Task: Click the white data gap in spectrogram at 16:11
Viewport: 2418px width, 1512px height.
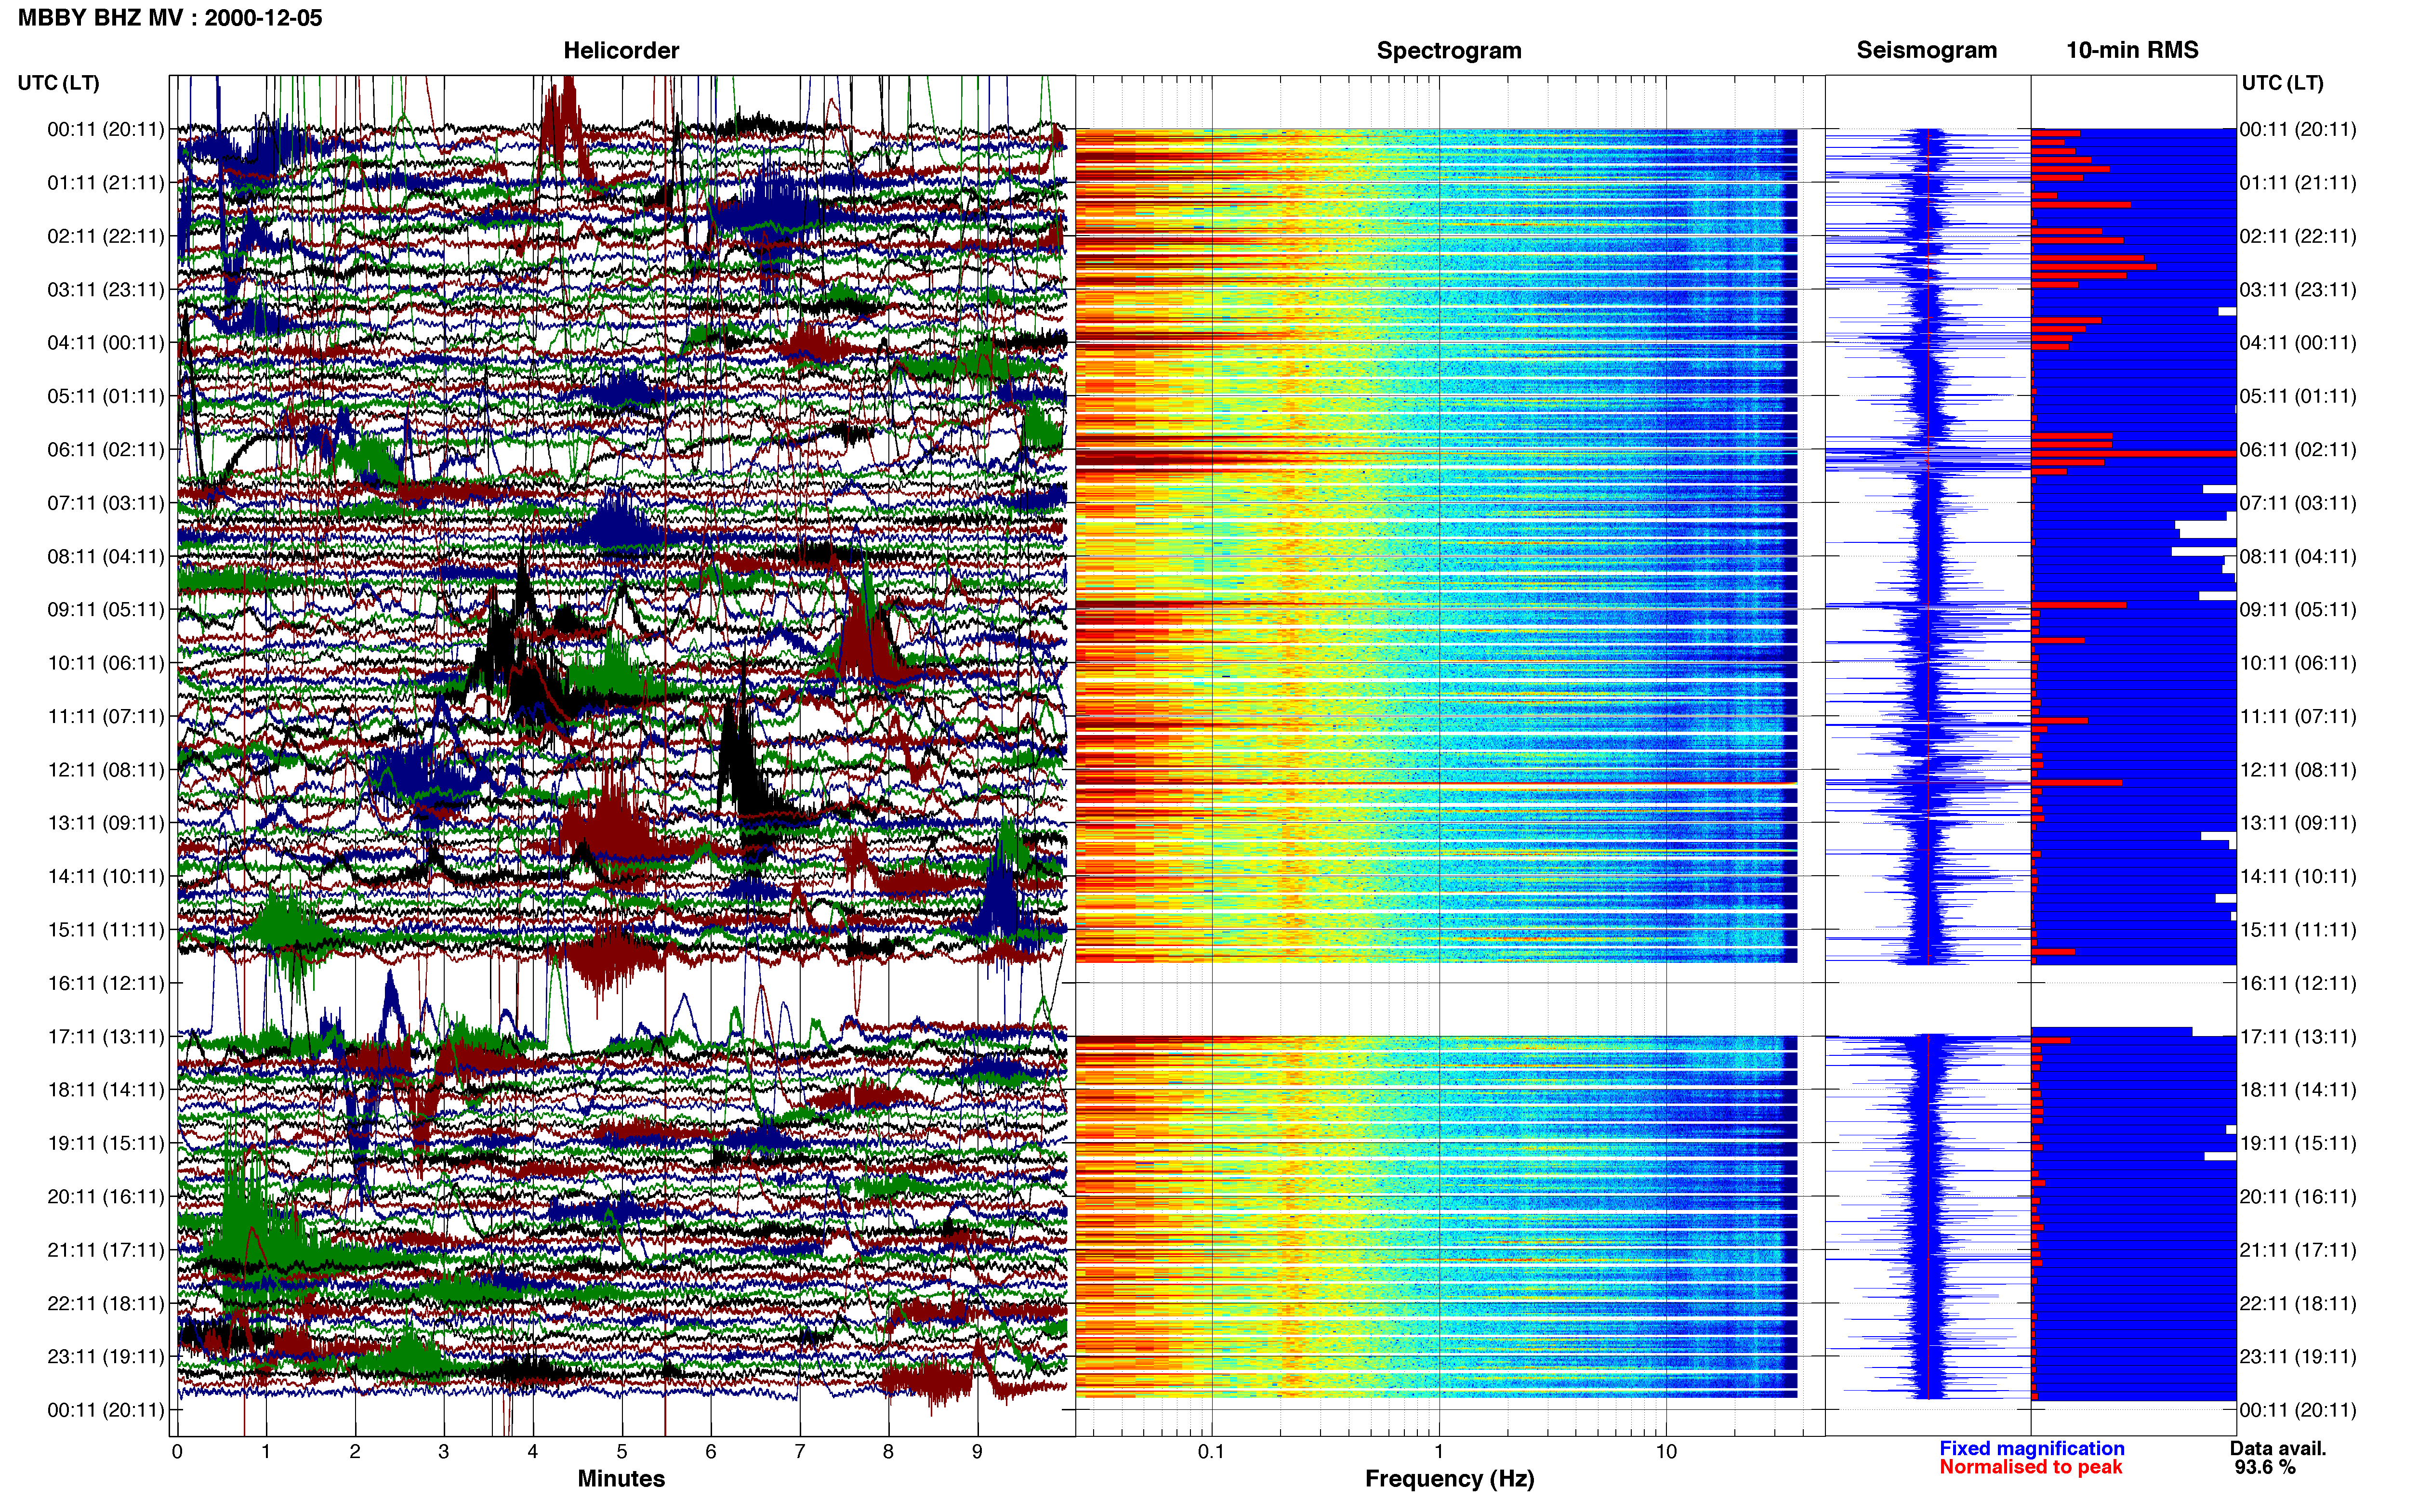Action: pos(1436,999)
